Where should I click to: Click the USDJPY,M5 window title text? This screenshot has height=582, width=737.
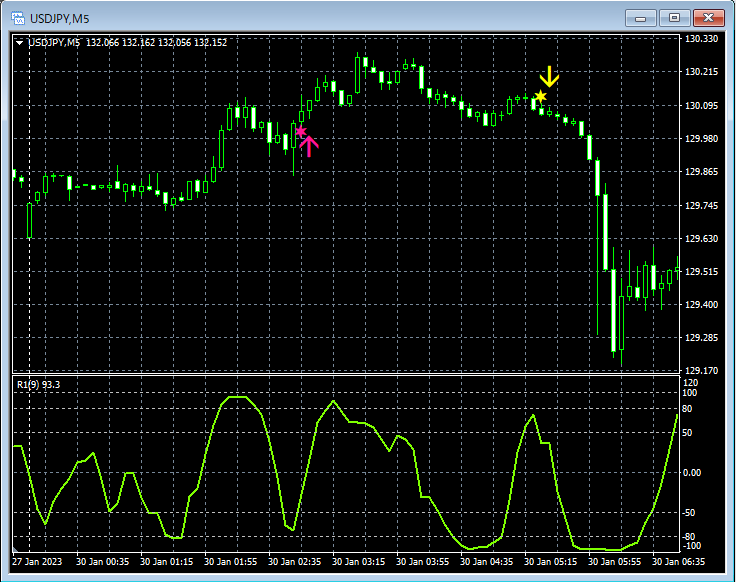[60, 19]
